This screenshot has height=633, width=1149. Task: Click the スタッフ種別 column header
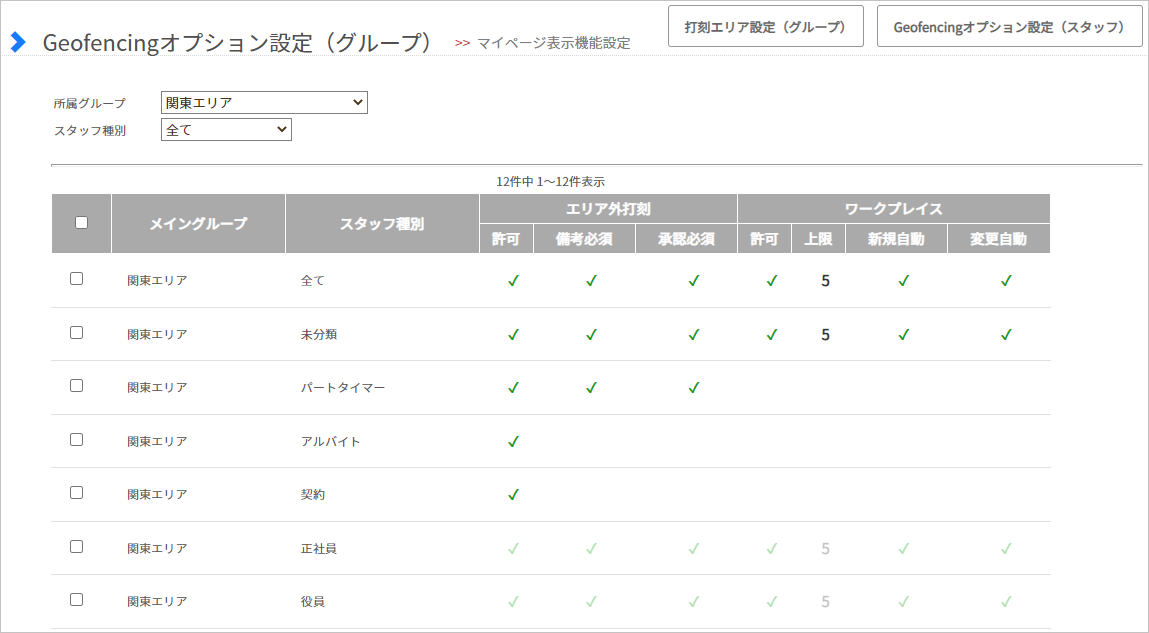[x=382, y=223]
